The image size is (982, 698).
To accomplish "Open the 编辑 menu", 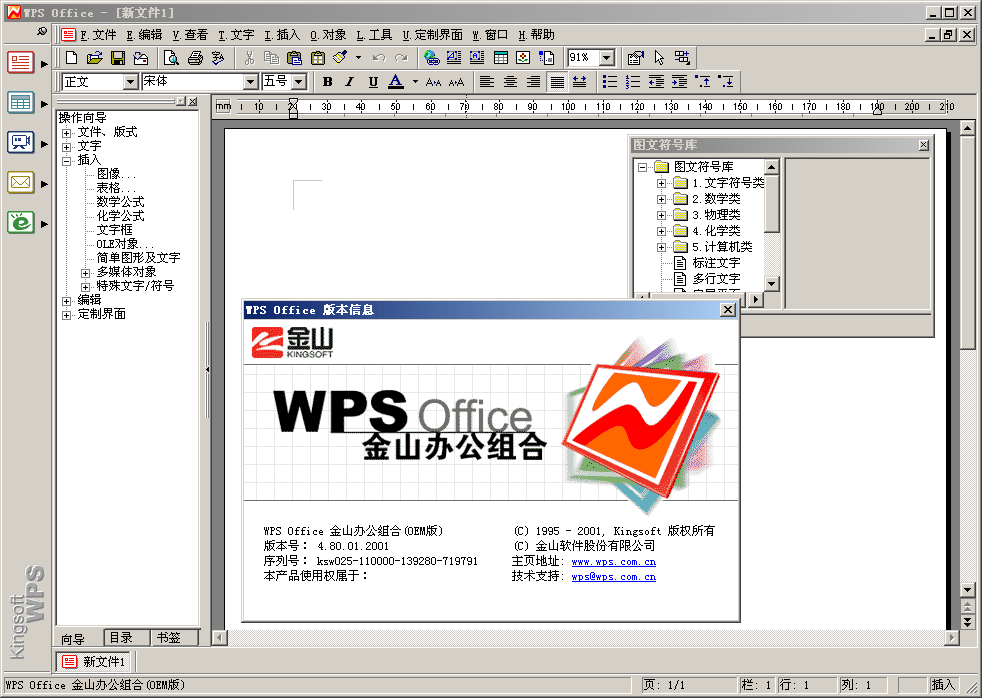I will pyautogui.click(x=144, y=35).
